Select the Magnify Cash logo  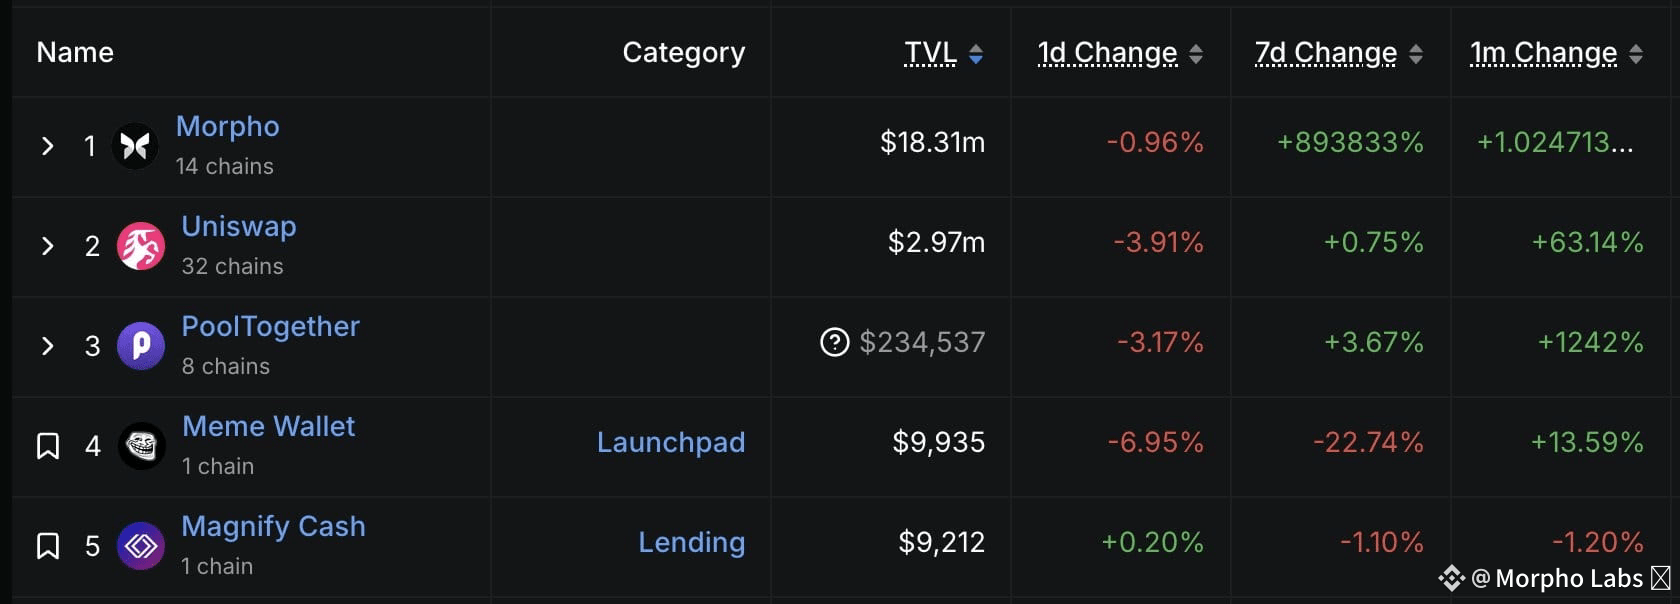140,546
